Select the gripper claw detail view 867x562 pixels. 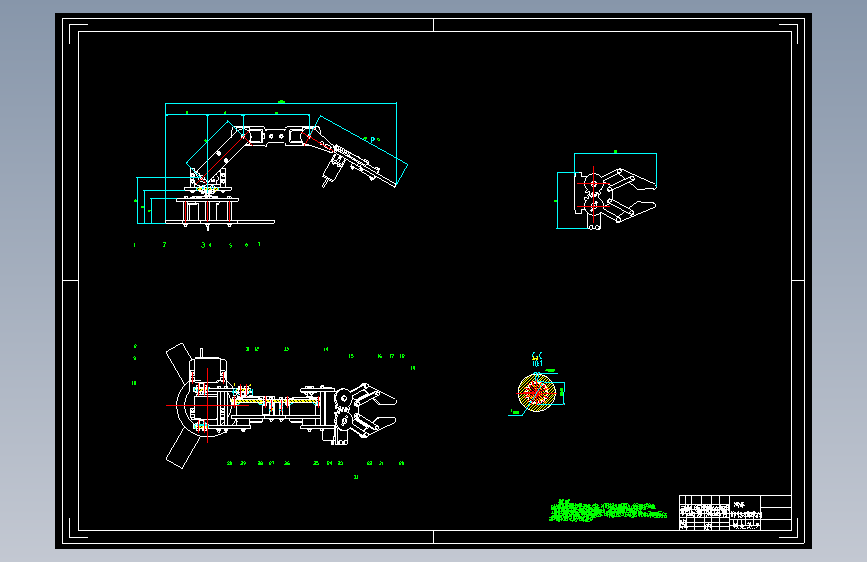(607, 191)
